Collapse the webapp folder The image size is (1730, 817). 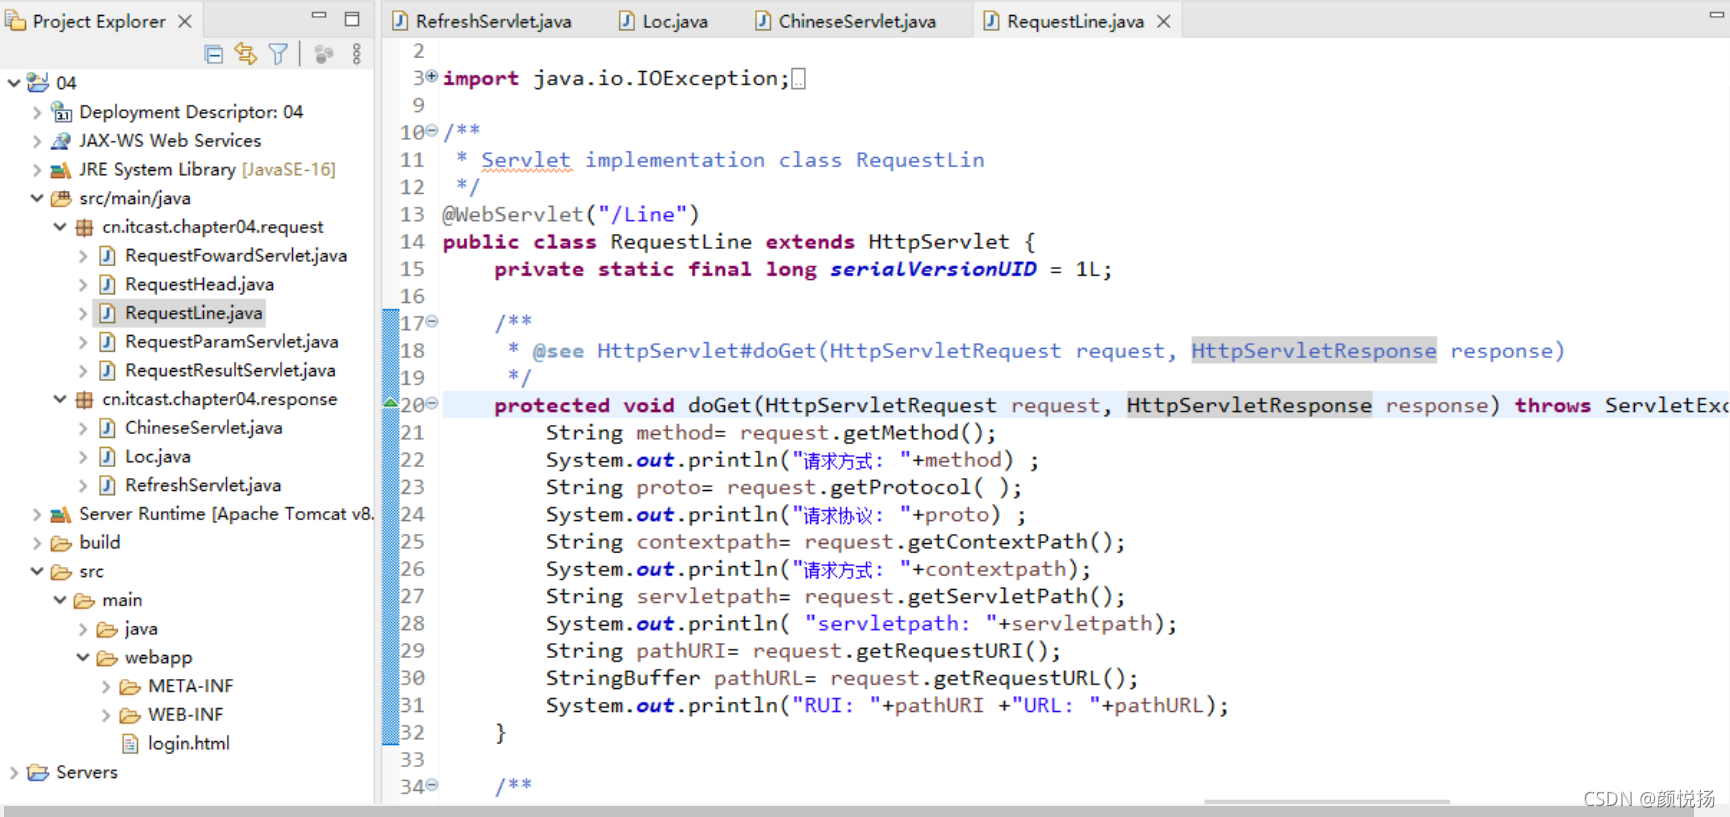tap(83, 657)
